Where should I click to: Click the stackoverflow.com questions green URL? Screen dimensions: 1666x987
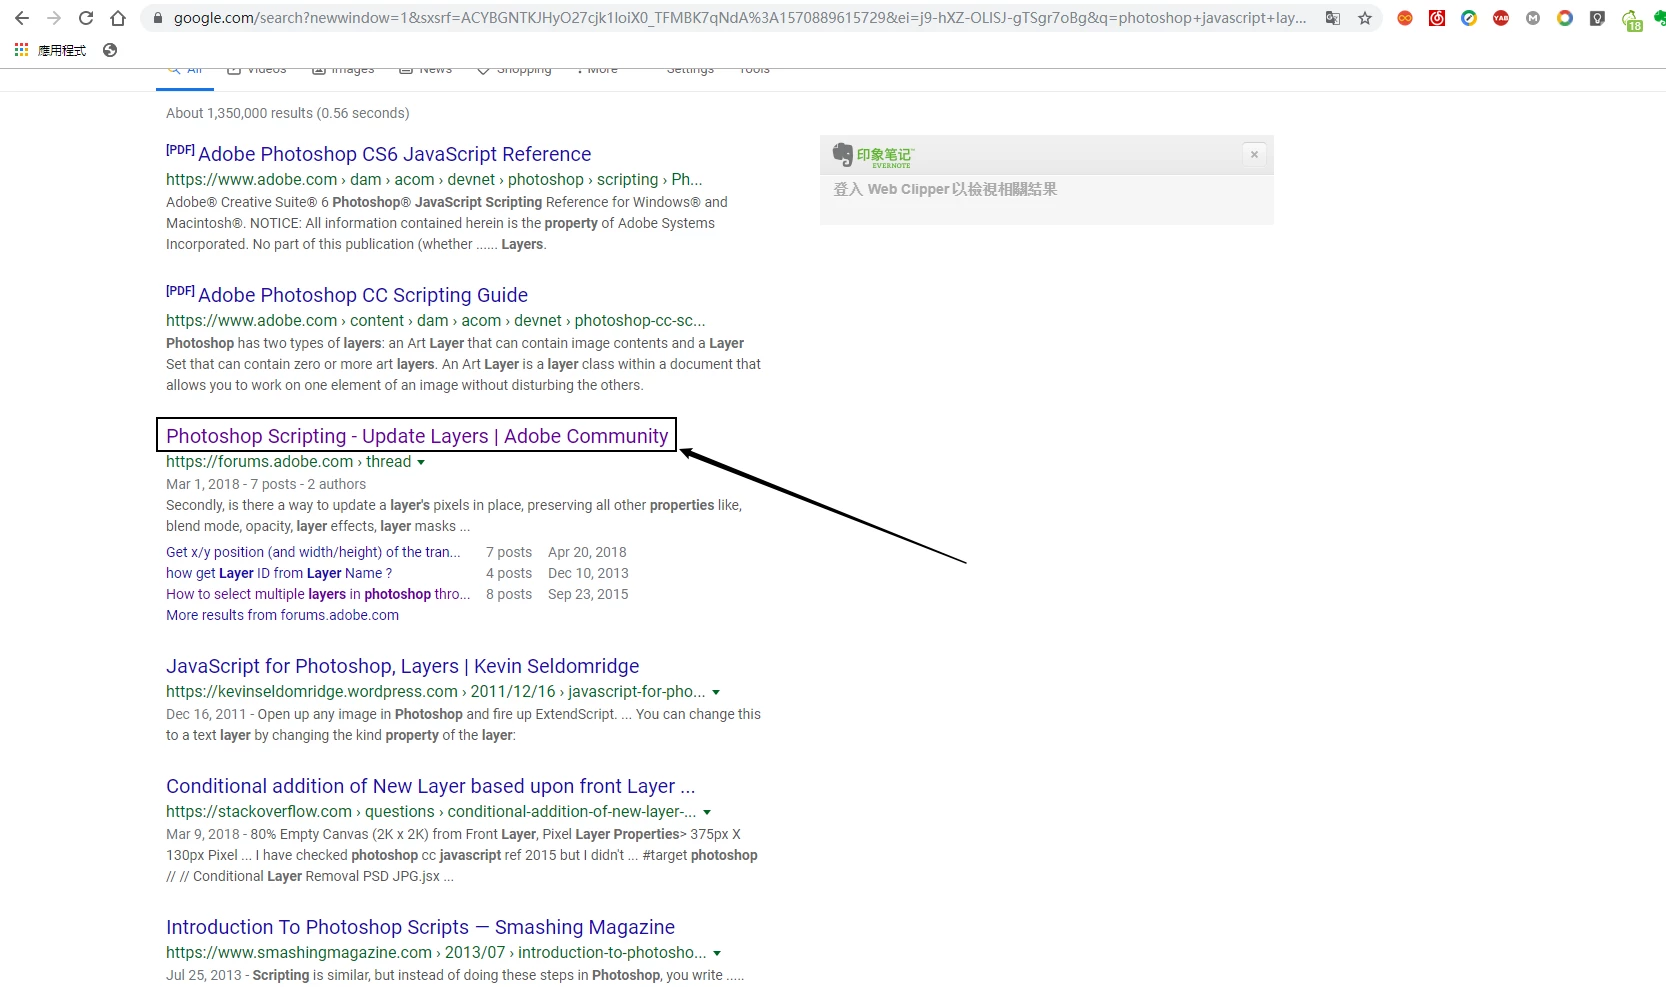pyautogui.click(x=431, y=812)
